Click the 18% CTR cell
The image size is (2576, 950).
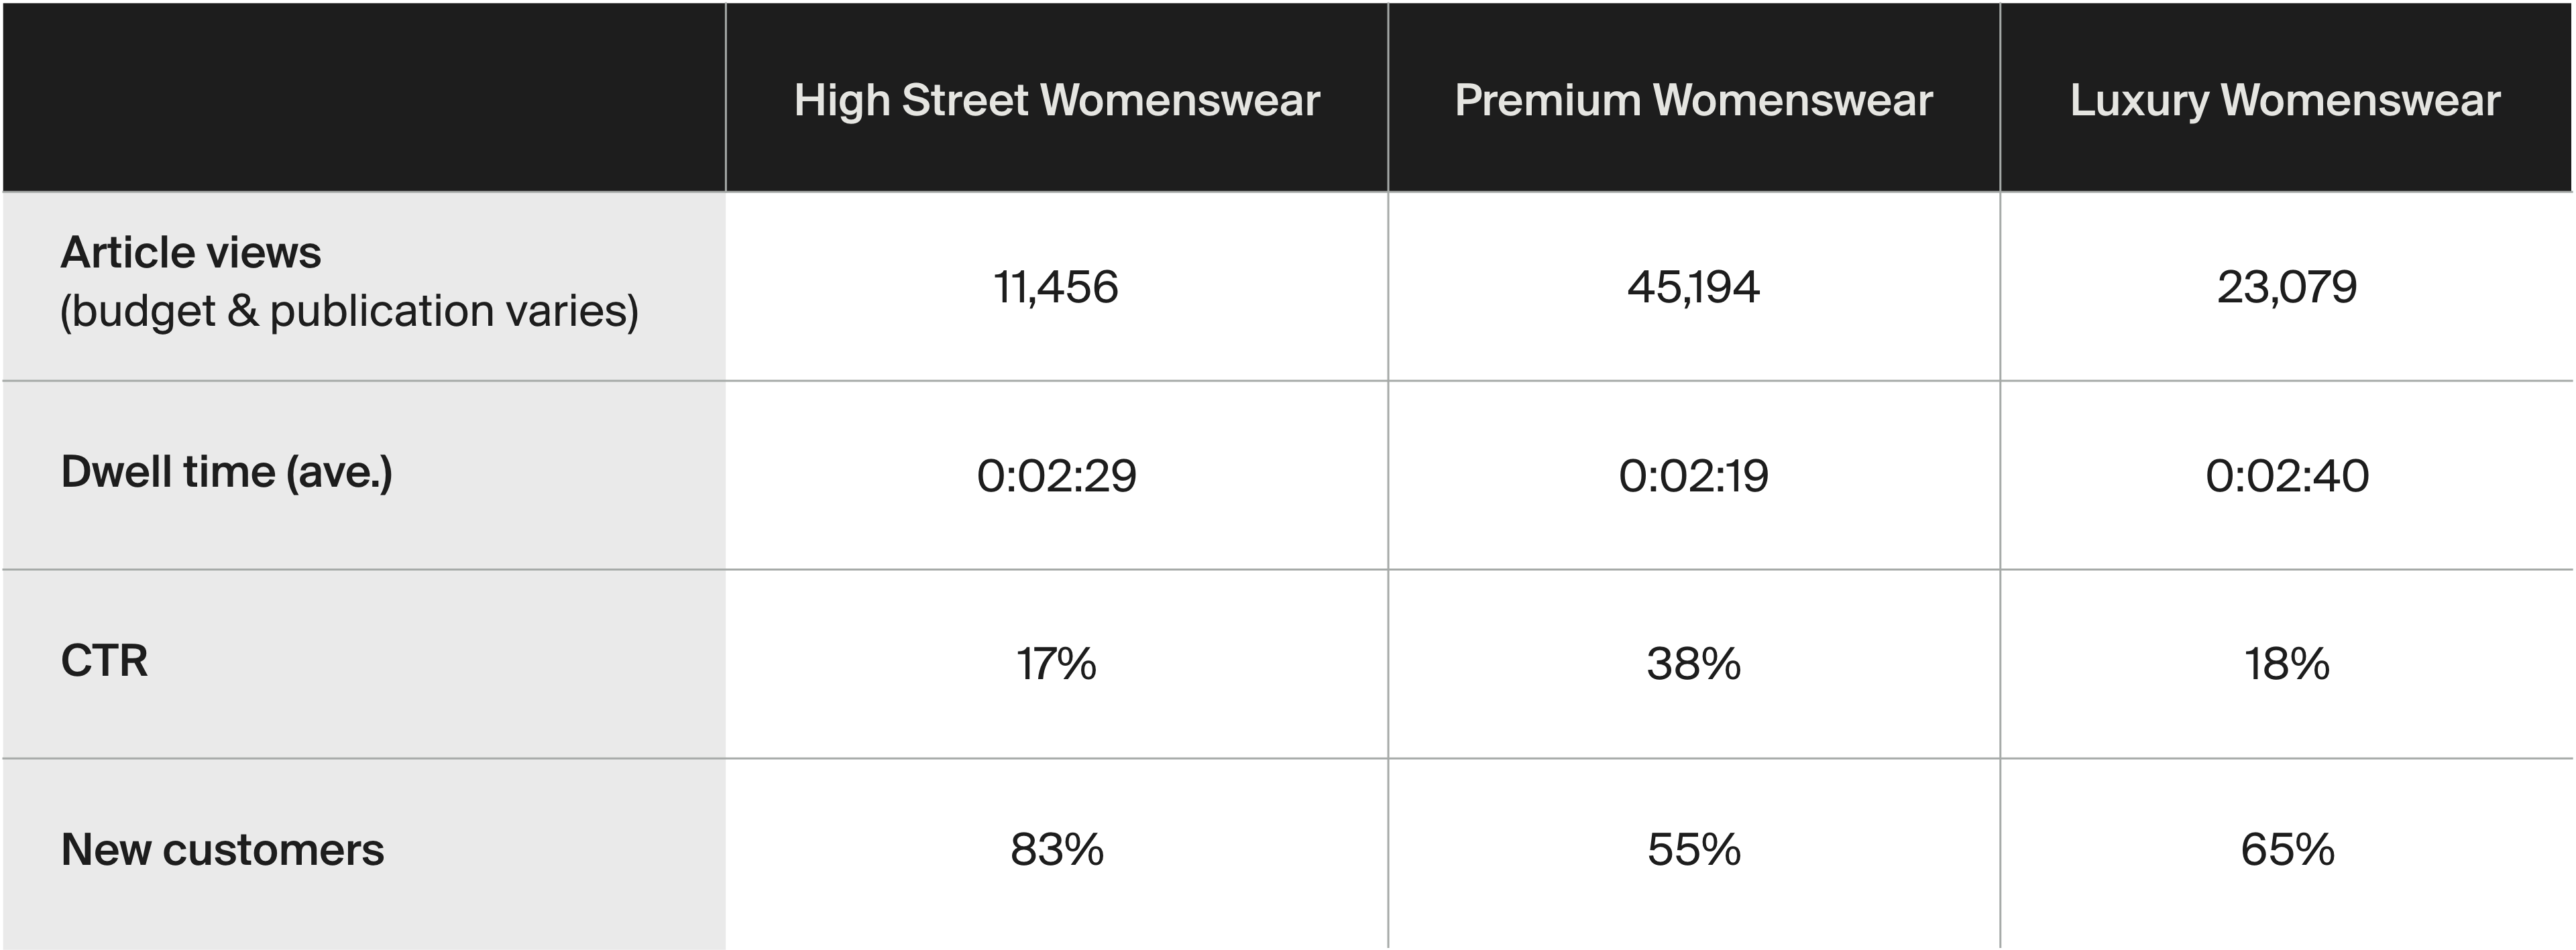(2286, 664)
